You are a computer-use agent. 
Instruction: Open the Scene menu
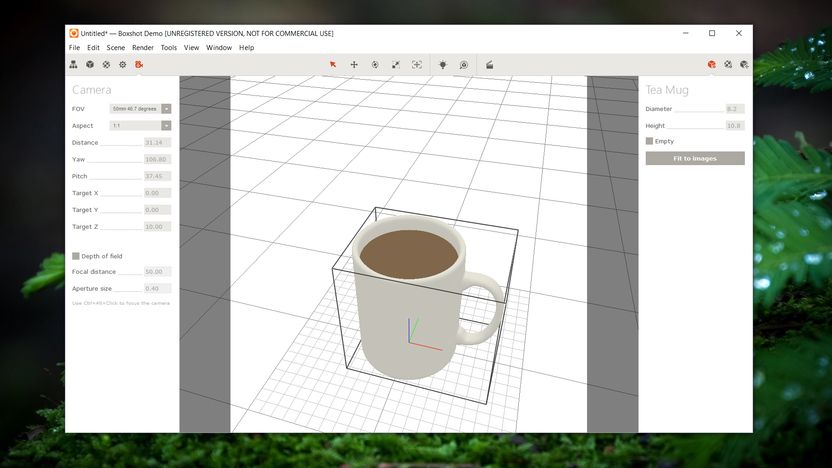tap(116, 48)
